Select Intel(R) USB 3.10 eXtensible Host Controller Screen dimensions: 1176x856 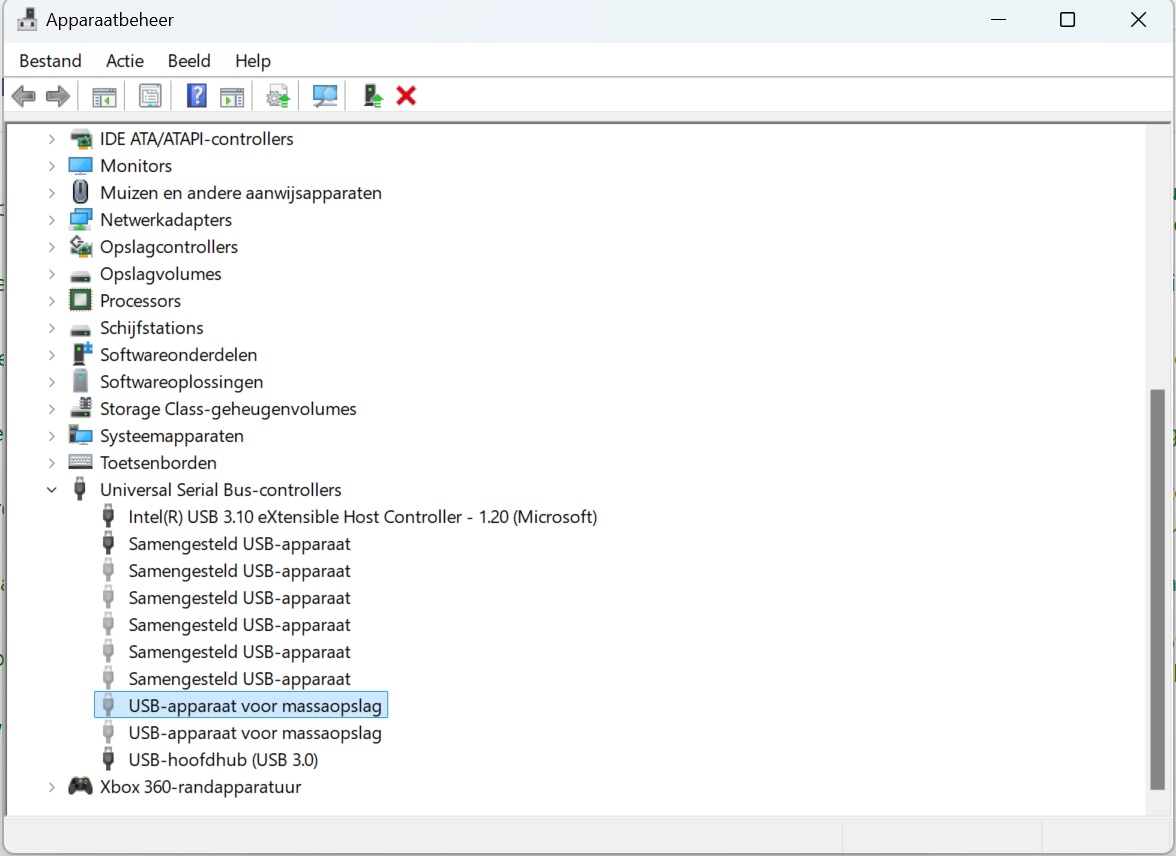362,517
